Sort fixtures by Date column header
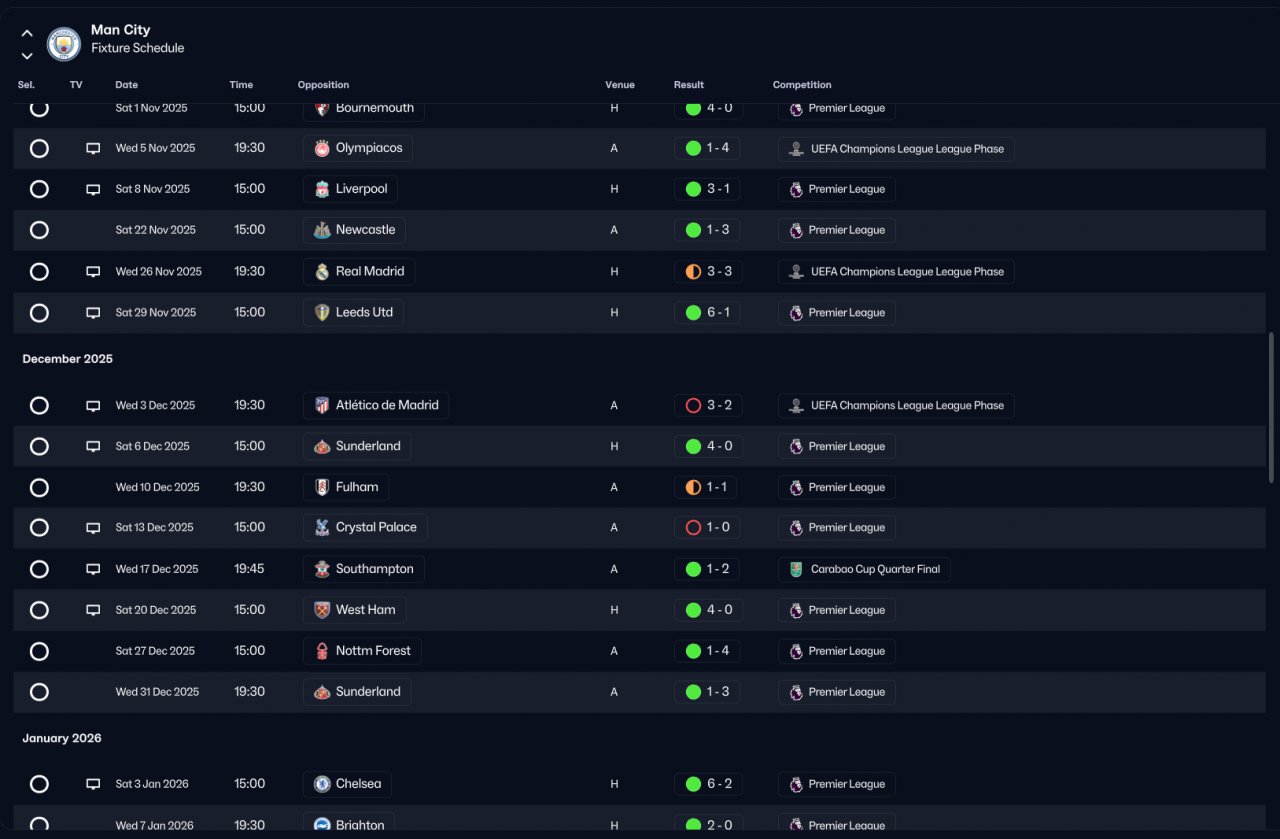The width and height of the screenshot is (1280, 839). (x=127, y=85)
